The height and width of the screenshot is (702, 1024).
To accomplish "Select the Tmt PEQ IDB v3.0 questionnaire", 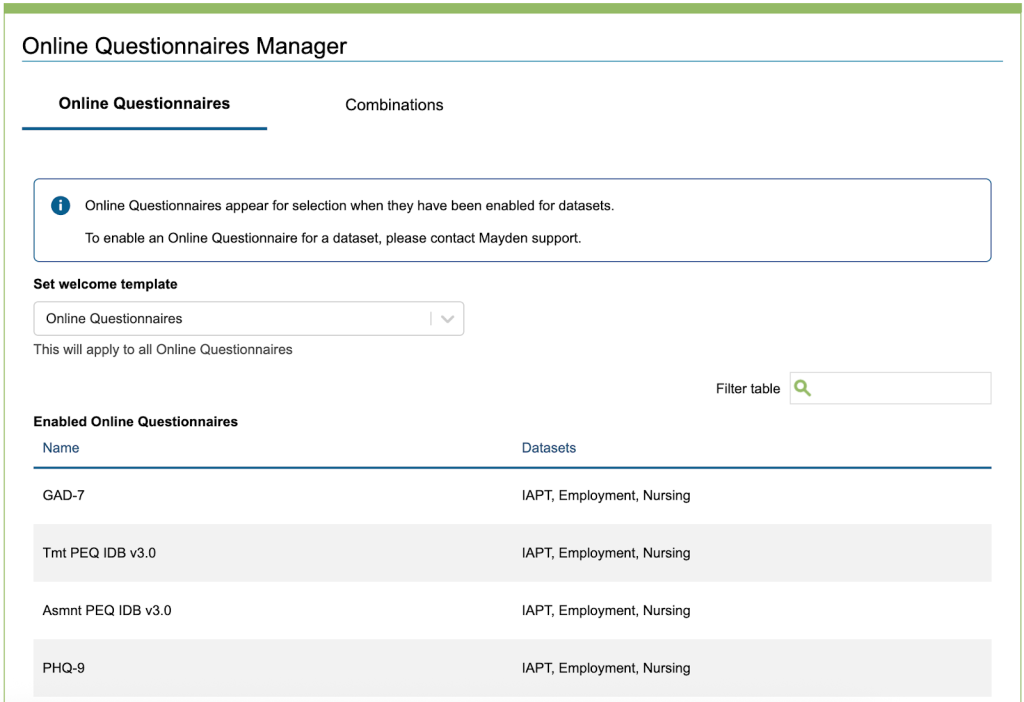I will (99, 553).
